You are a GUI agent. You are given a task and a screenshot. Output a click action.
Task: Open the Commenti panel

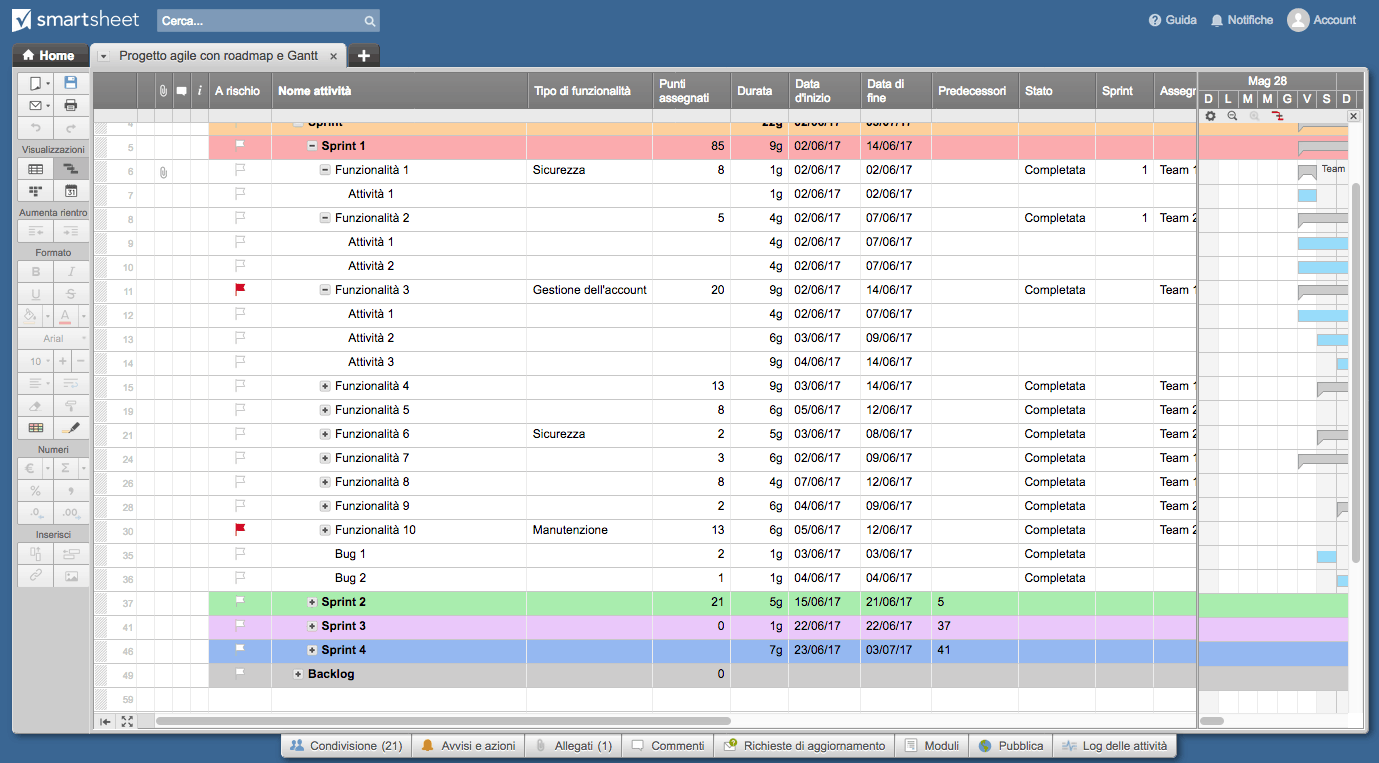coord(667,745)
